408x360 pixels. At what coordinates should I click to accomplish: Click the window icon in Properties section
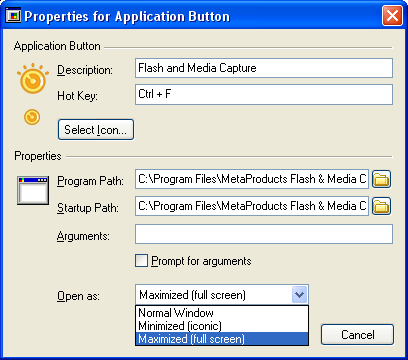point(33,190)
